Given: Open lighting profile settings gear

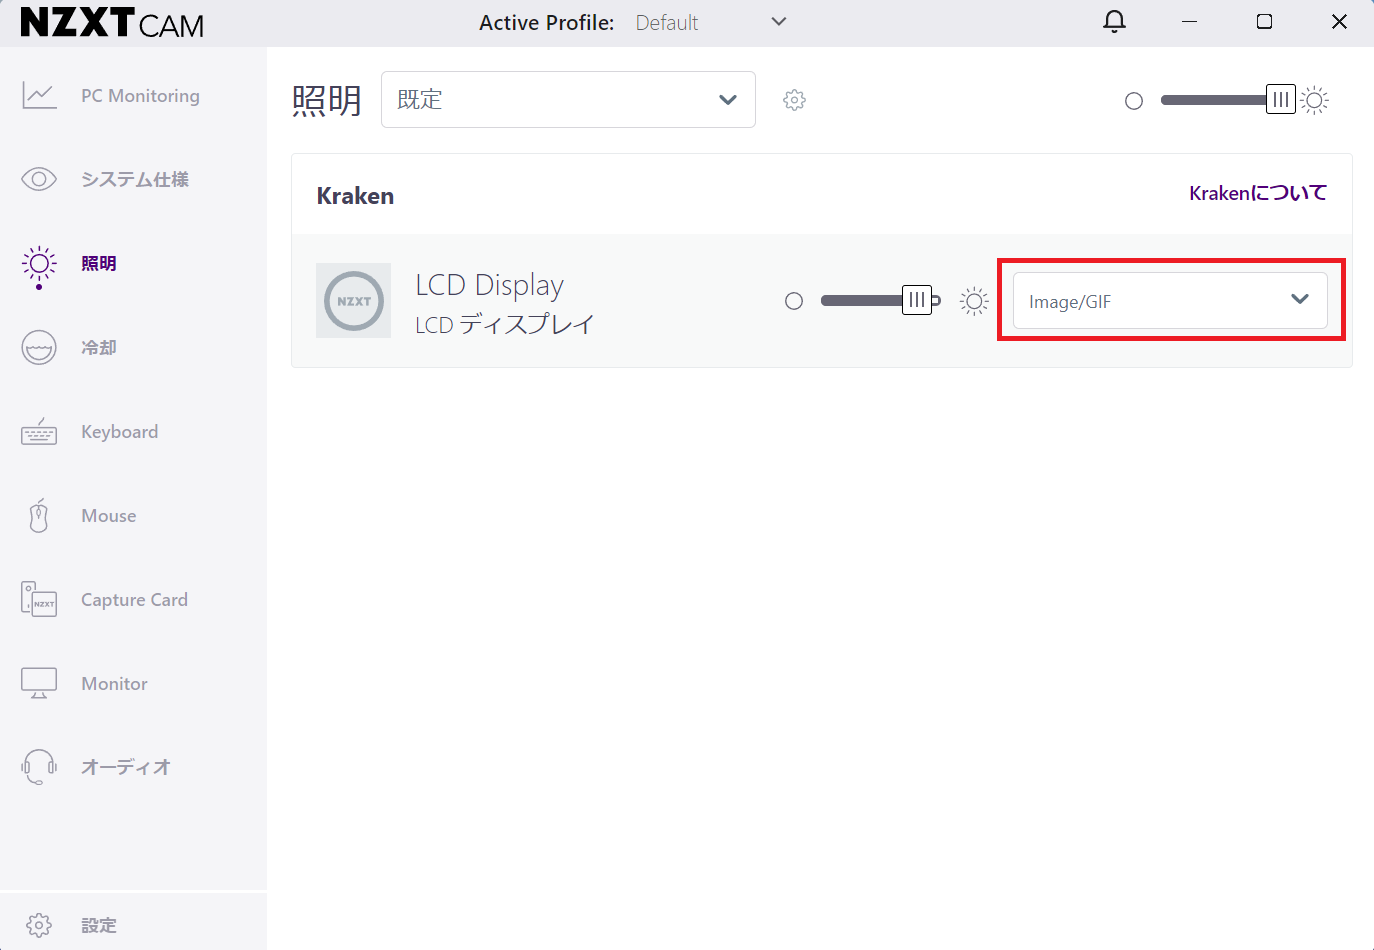Looking at the screenshot, I should (794, 100).
